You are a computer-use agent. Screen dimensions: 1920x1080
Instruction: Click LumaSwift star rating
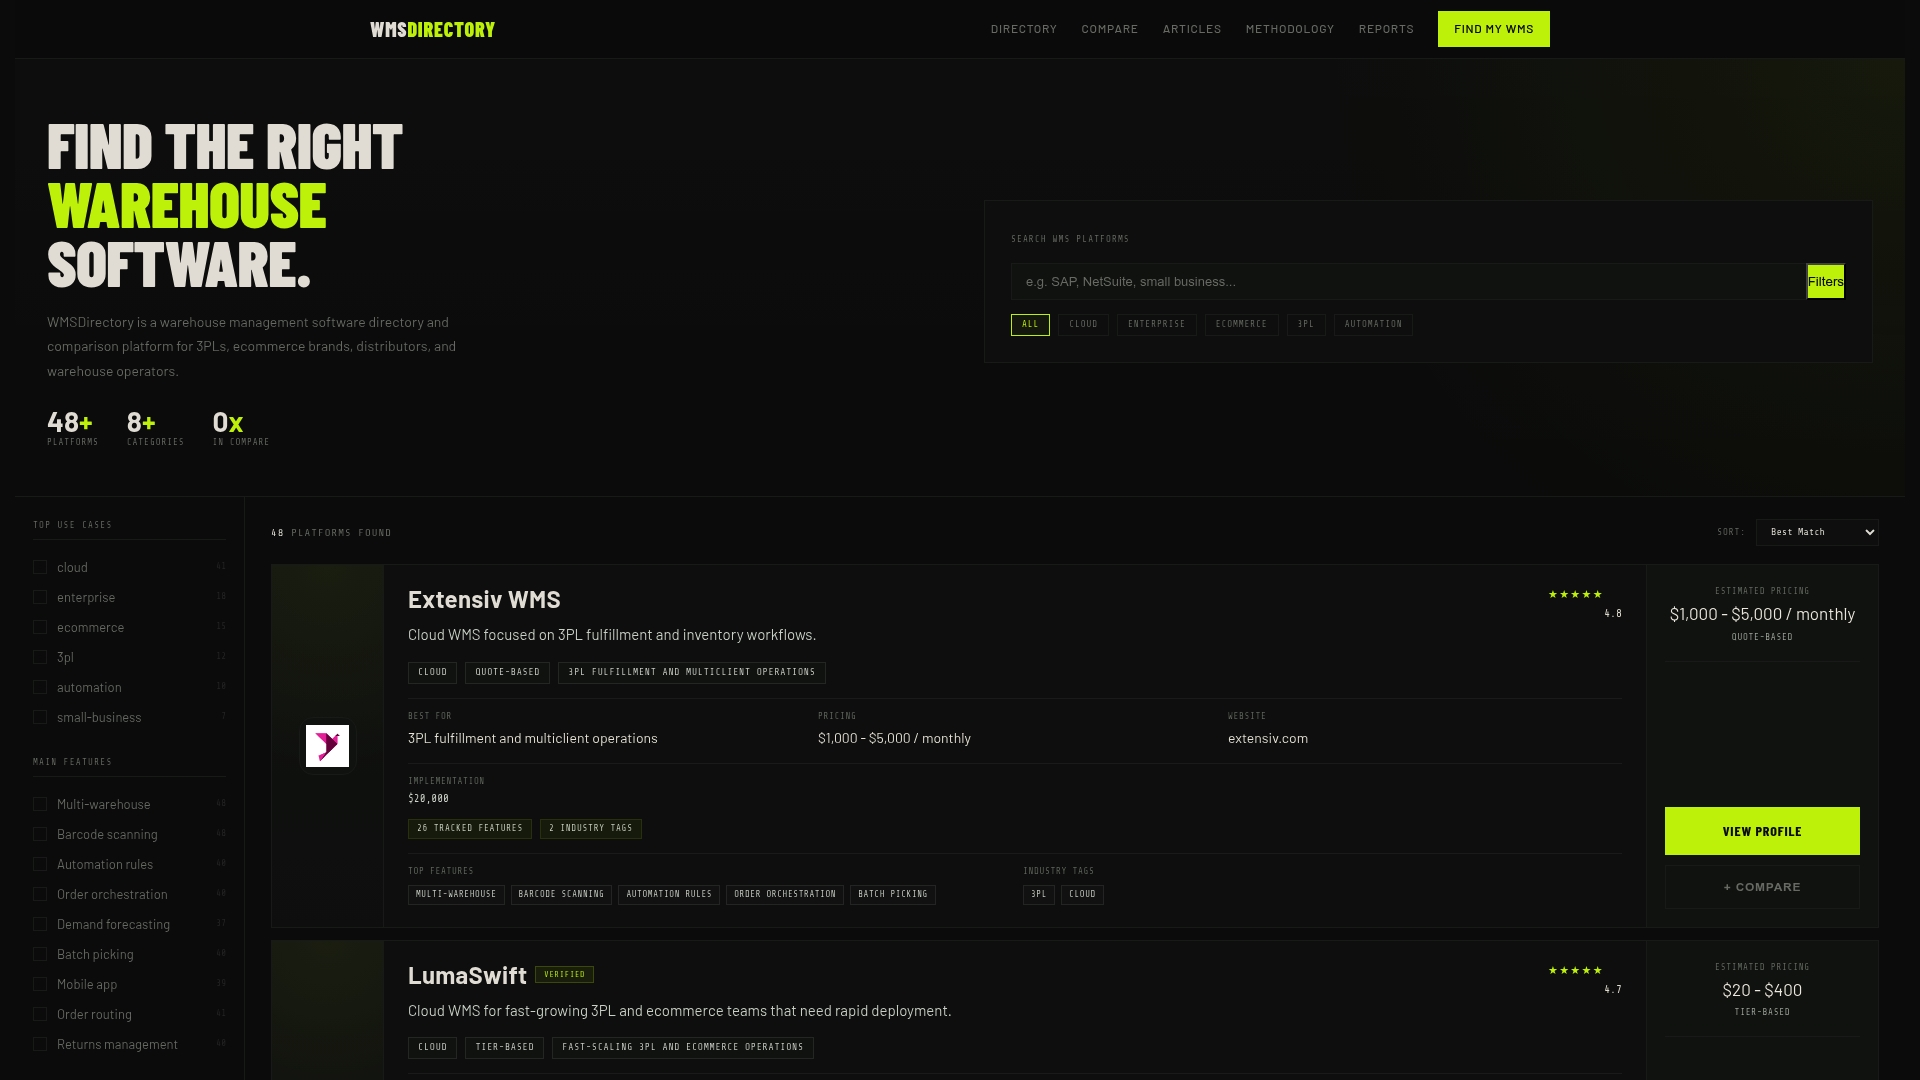click(x=1575, y=971)
